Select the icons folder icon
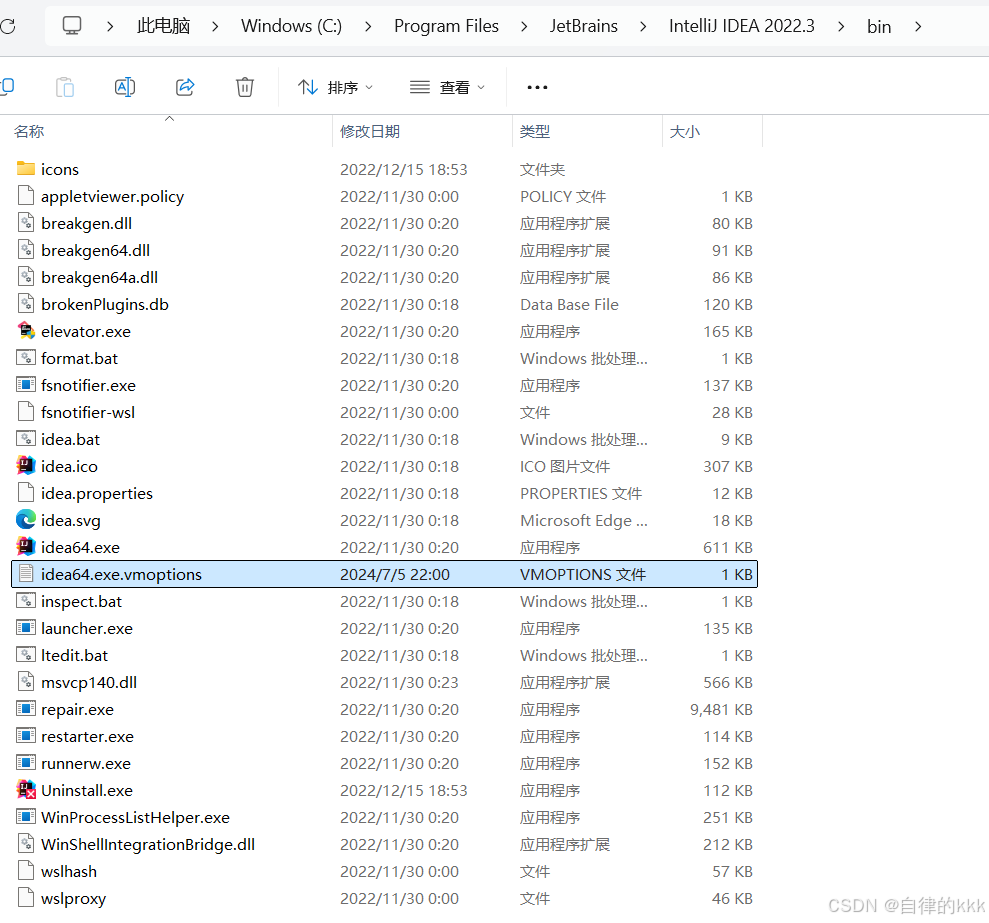The image size is (989, 923). (26, 168)
